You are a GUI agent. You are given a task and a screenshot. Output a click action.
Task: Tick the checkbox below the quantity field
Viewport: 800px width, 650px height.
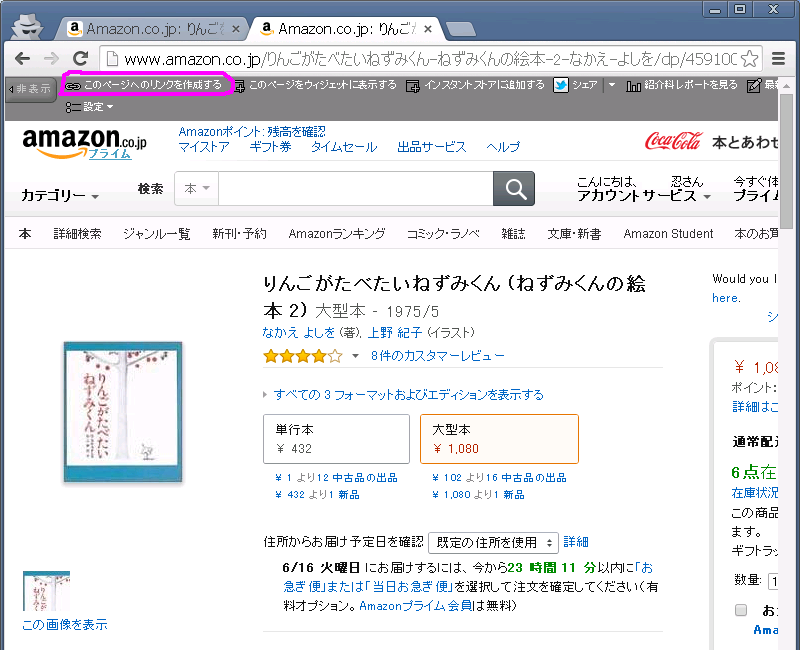(741, 610)
